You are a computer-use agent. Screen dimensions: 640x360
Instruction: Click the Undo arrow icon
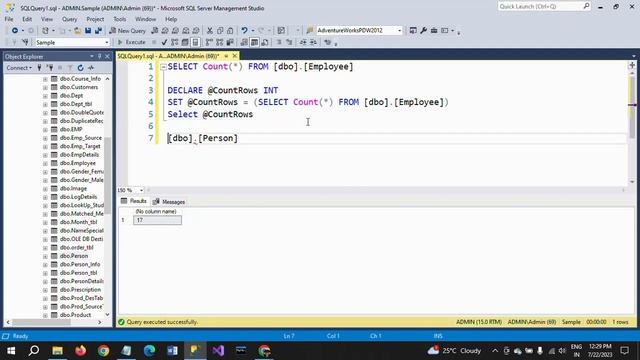tap(244, 31)
